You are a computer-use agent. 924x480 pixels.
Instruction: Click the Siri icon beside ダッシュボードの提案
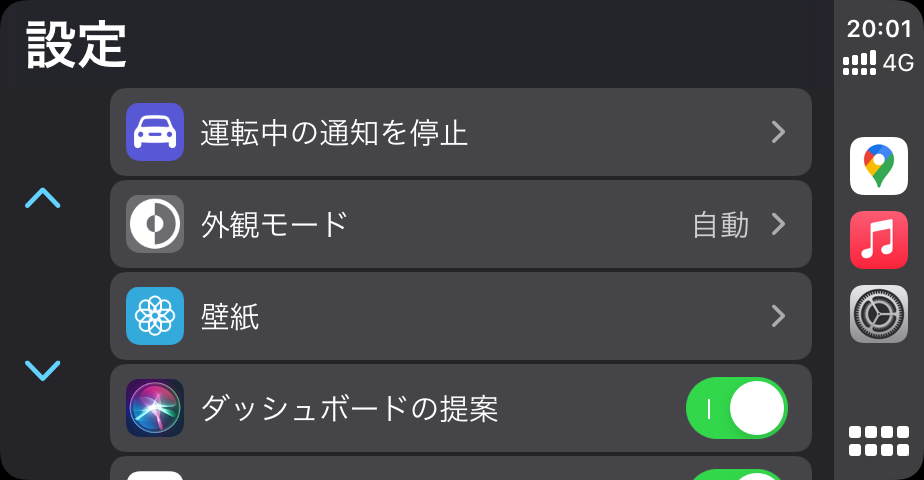pyautogui.click(x=155, y=408)
